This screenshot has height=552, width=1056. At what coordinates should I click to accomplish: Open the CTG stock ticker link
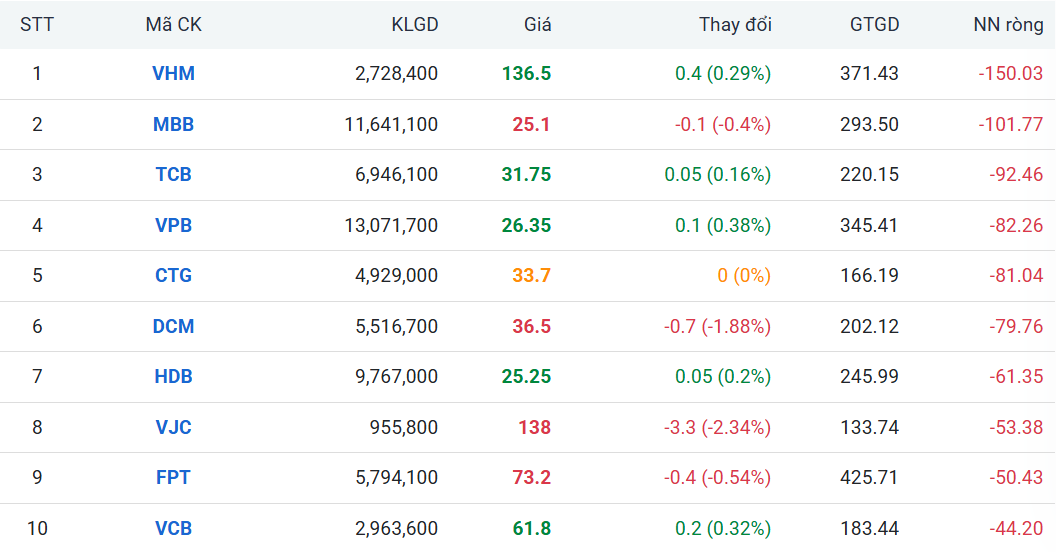pyautogui.click(x=173, y=275)
